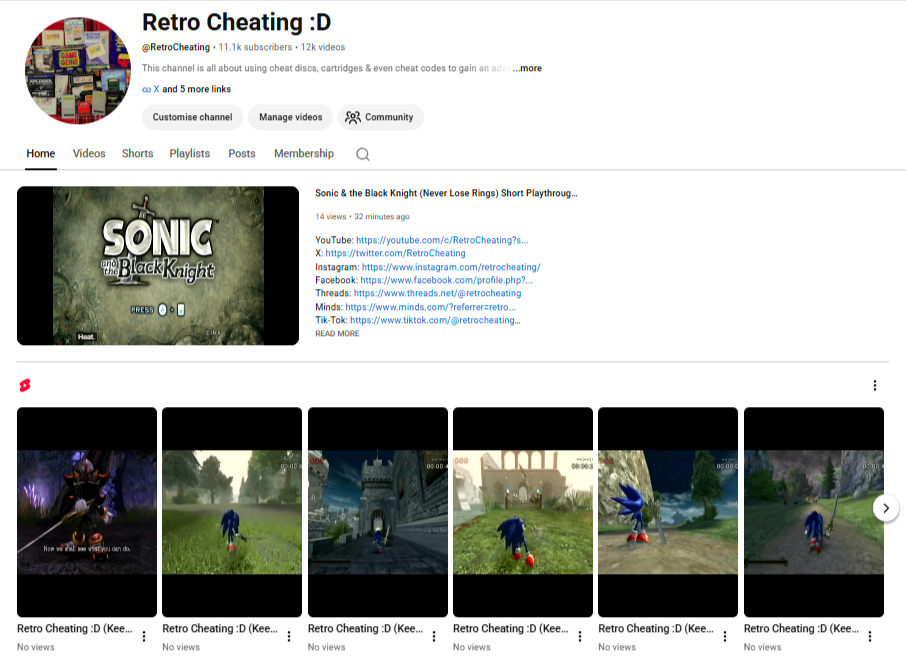Screen dimensions: 906x665
Task: Click the Manage videos button
Action: 291,117
